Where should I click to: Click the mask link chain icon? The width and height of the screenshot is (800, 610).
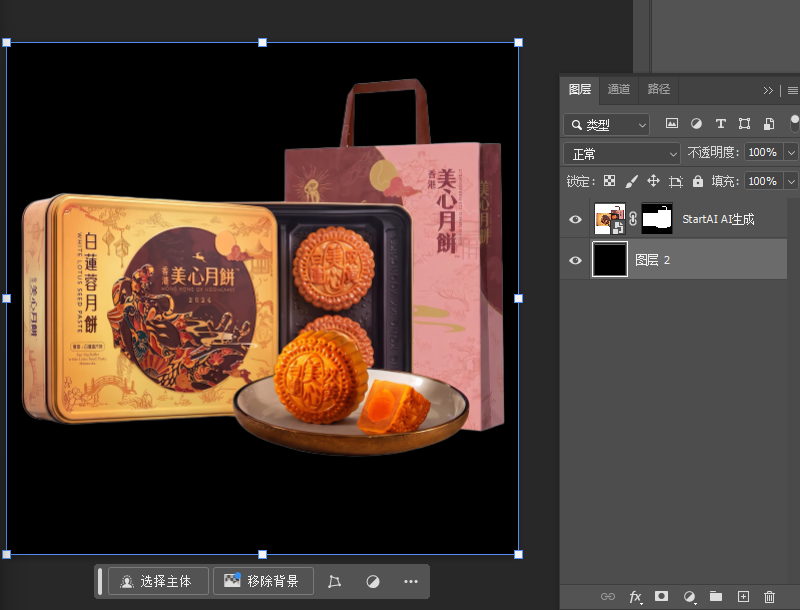(x=633, y=219)
